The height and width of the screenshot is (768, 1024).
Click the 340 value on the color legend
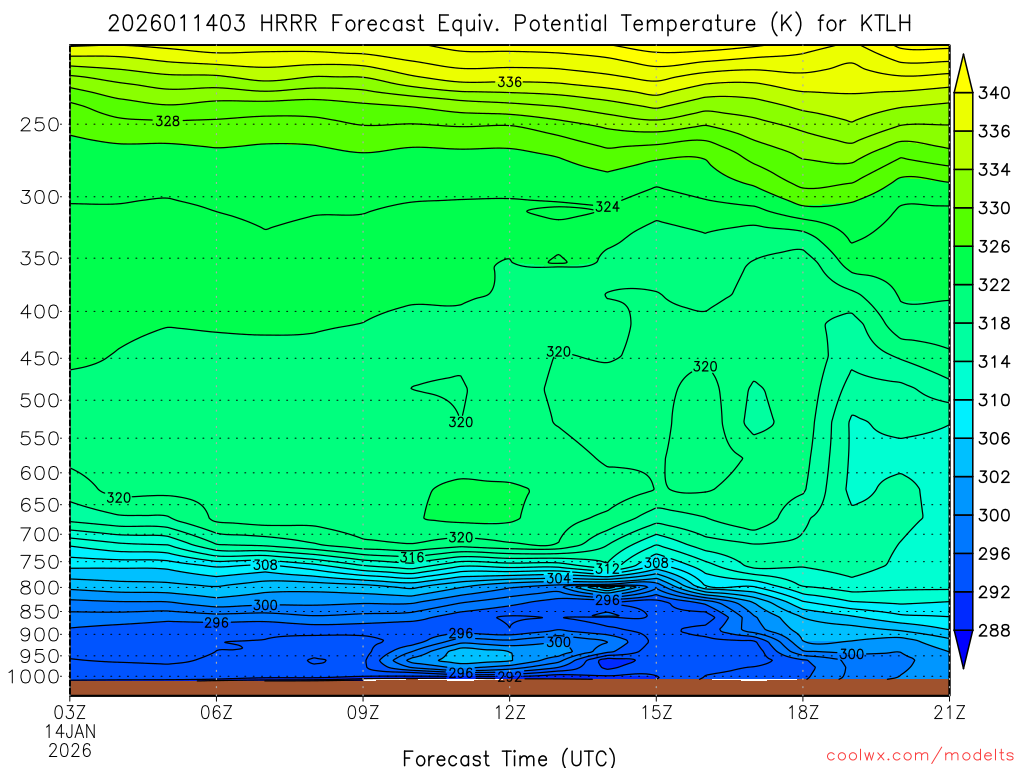[x=994, y=93]
